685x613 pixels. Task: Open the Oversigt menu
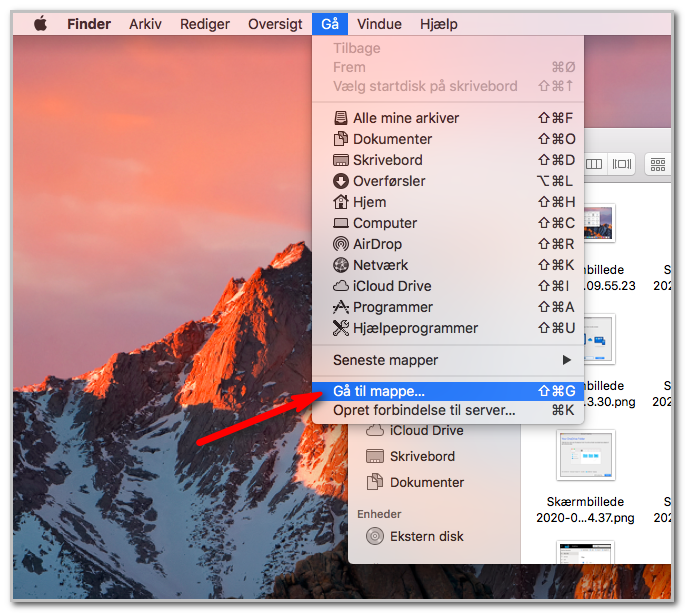[275, 24]
